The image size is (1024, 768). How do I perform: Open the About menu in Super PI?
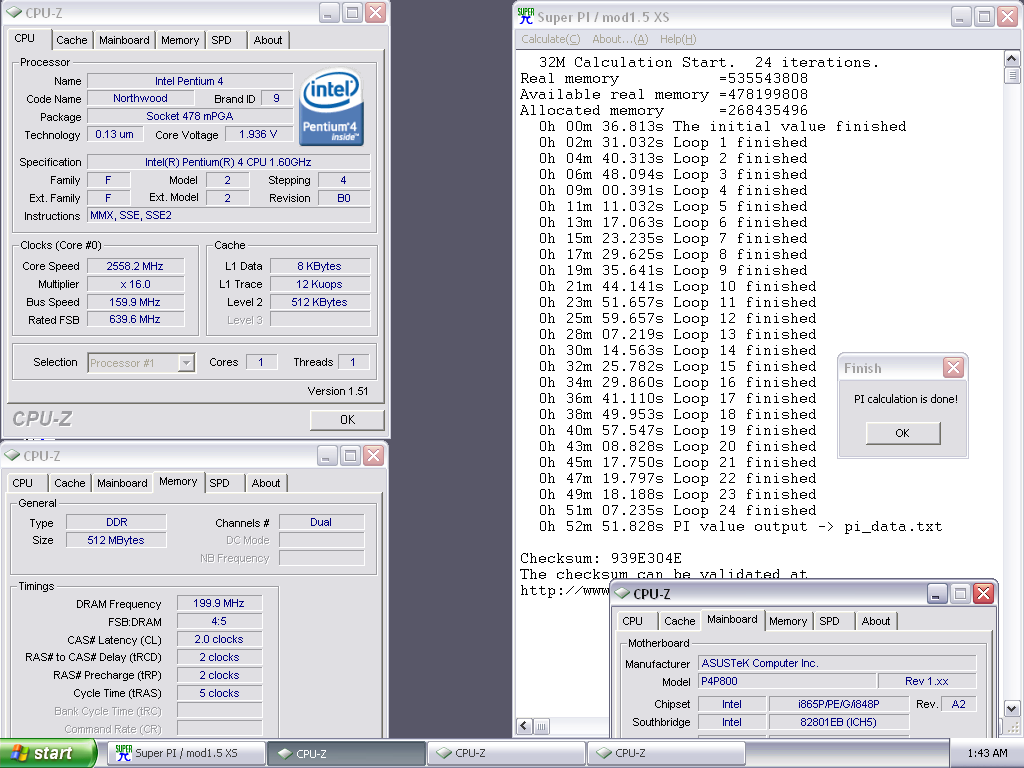click(x=620, y=39)
